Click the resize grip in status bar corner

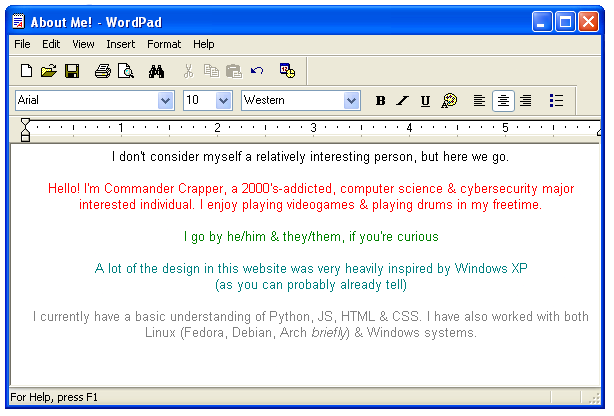point(594,398)
